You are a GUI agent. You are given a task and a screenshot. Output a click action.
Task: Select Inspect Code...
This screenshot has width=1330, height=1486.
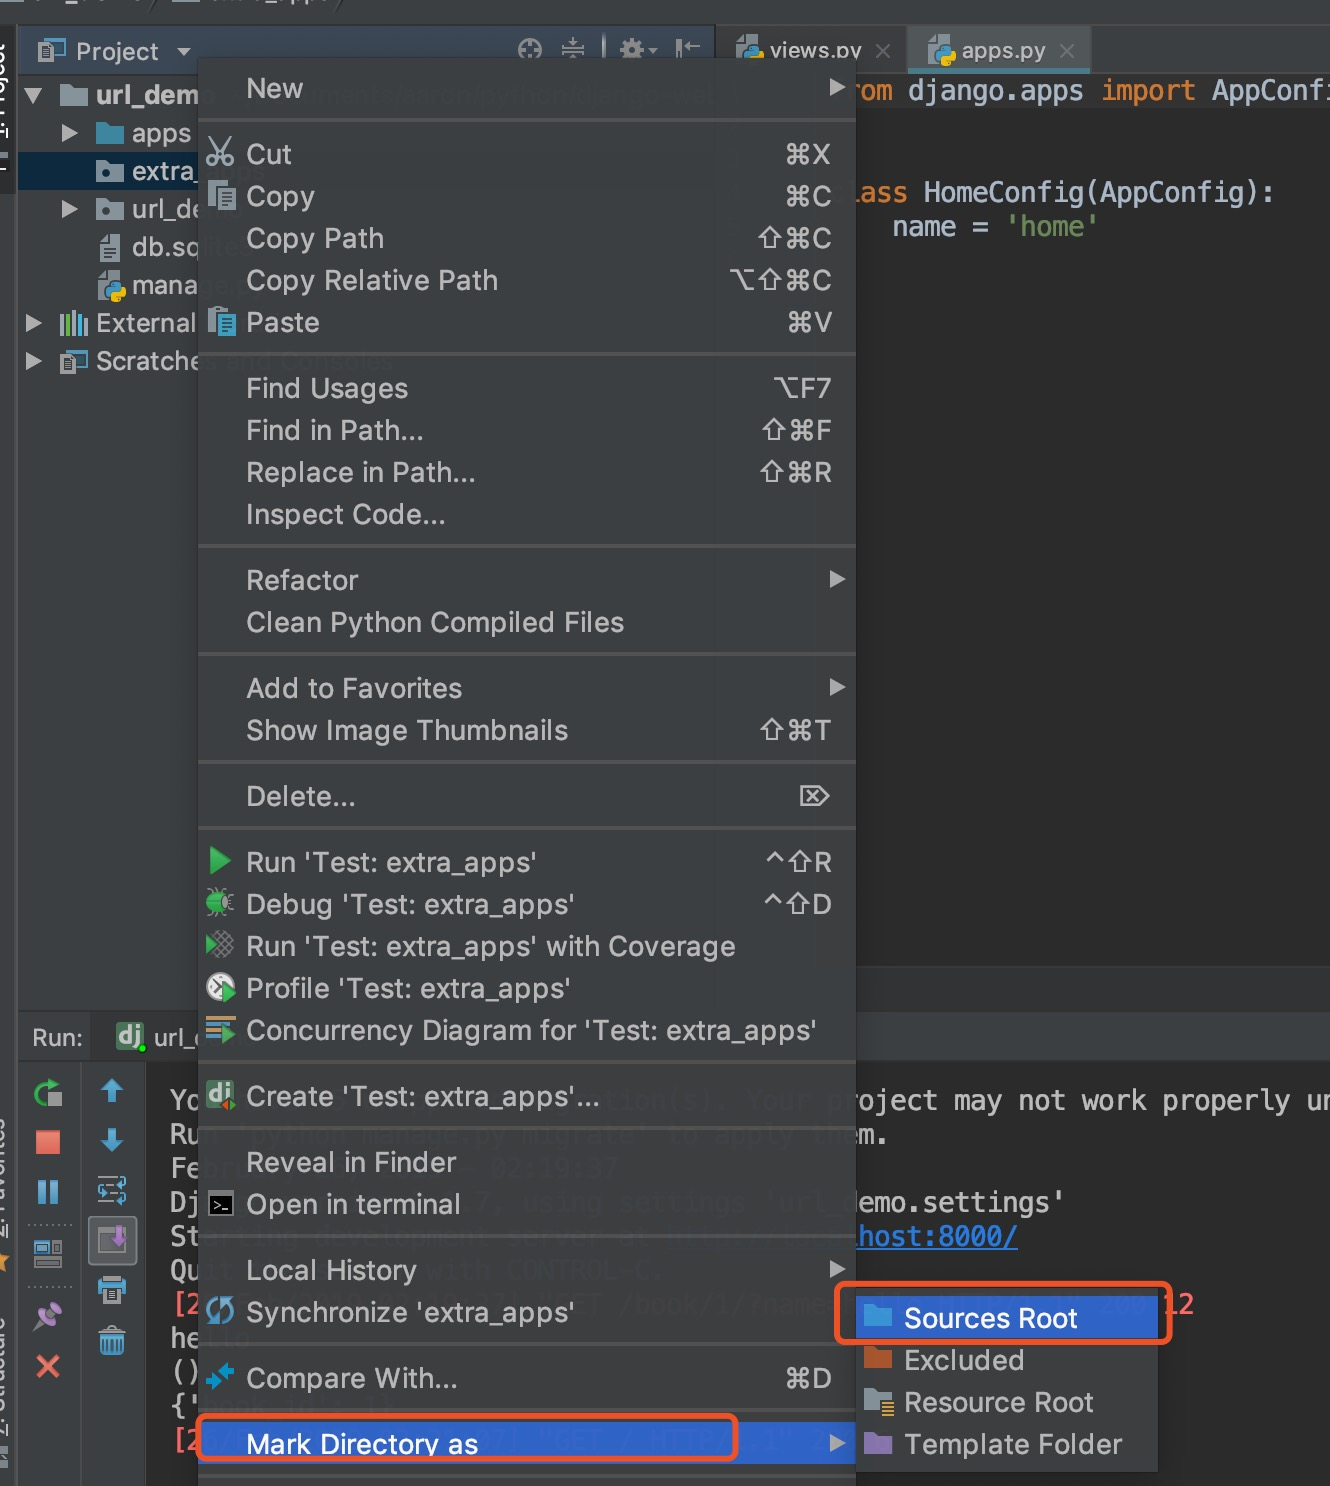point(527,514)
